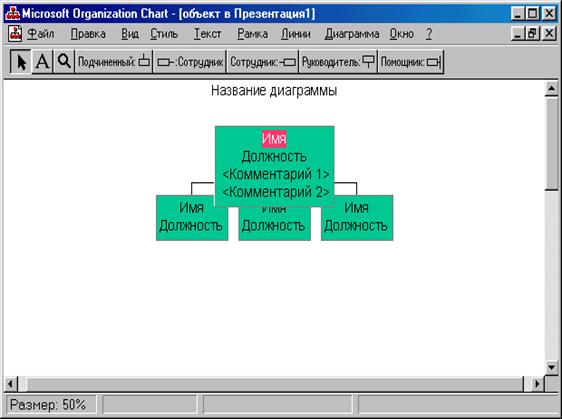Open the Линии menu
This screenshot has height=419, width=562.
tap(296, 34)
